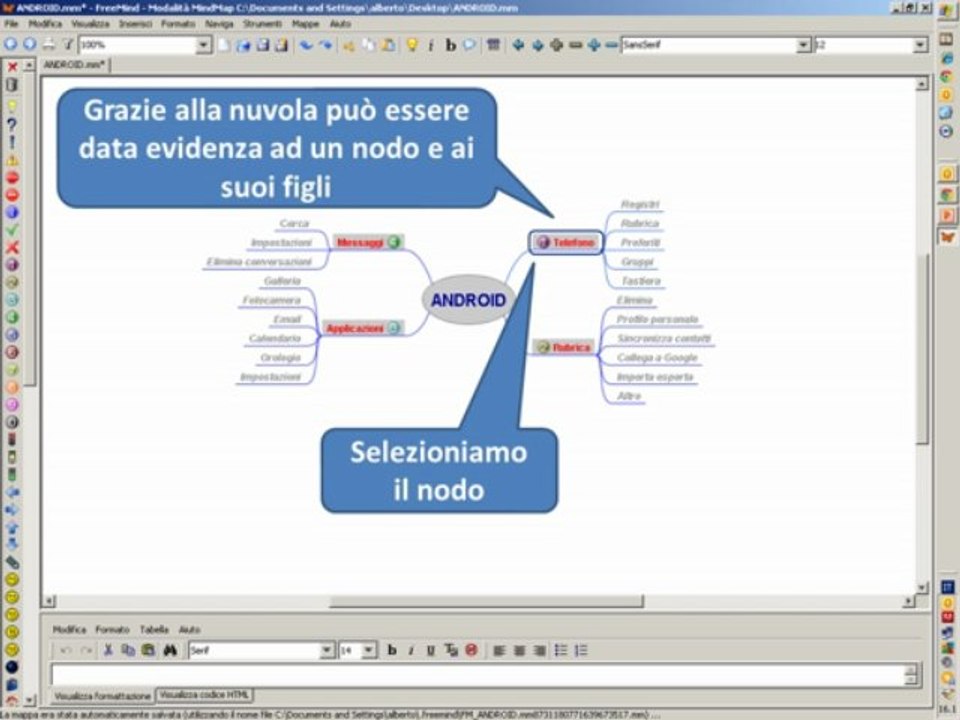The width and height of the screenshot is (960, 720).
Task: Click trash icon to remove all node icons
Action: click(x=12, y=84)
